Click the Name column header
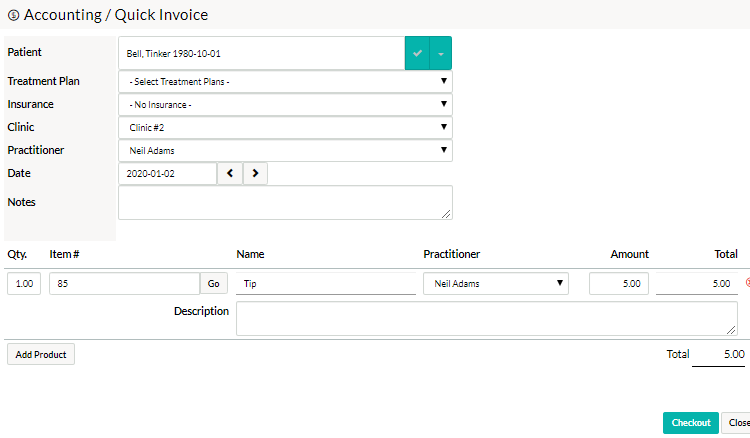The width and height of the screenshot is (750, 438). 250,254
